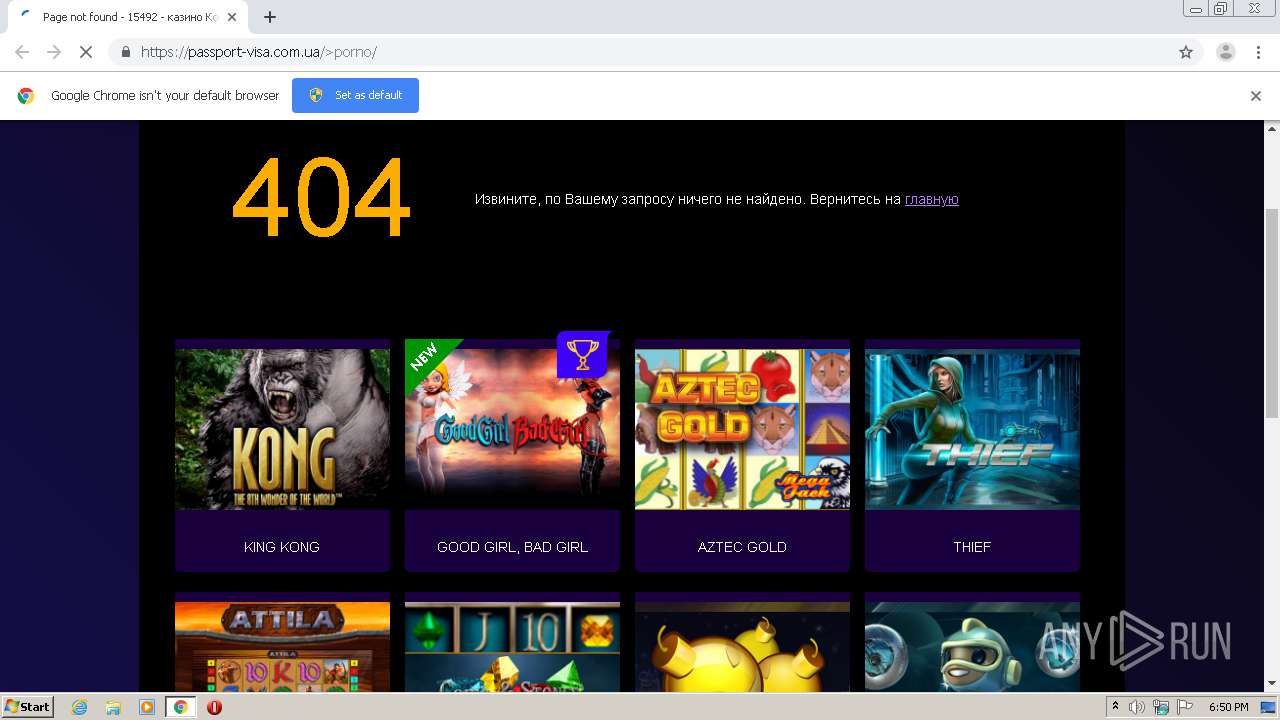Viewport: 1280px width, 720px height.
Task: Click the browser forward arrow
Action: [x=54, y=52]
